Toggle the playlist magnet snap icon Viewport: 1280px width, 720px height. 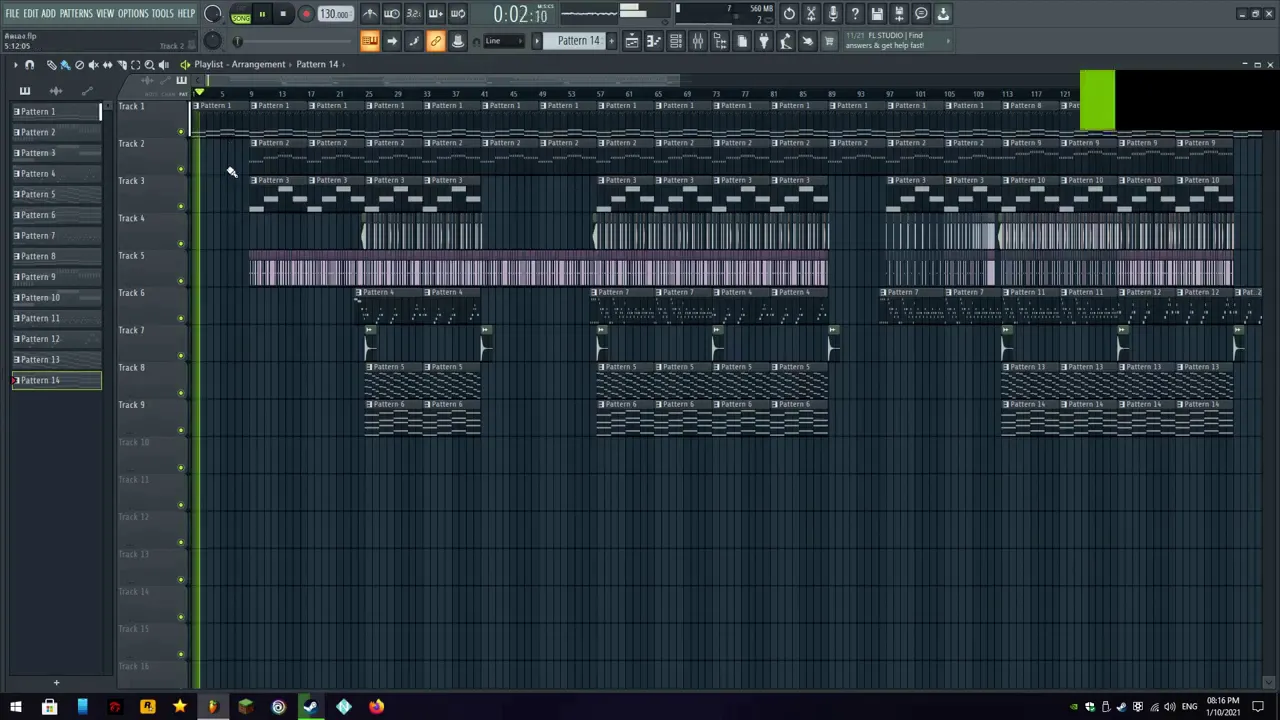pos(30,65)
